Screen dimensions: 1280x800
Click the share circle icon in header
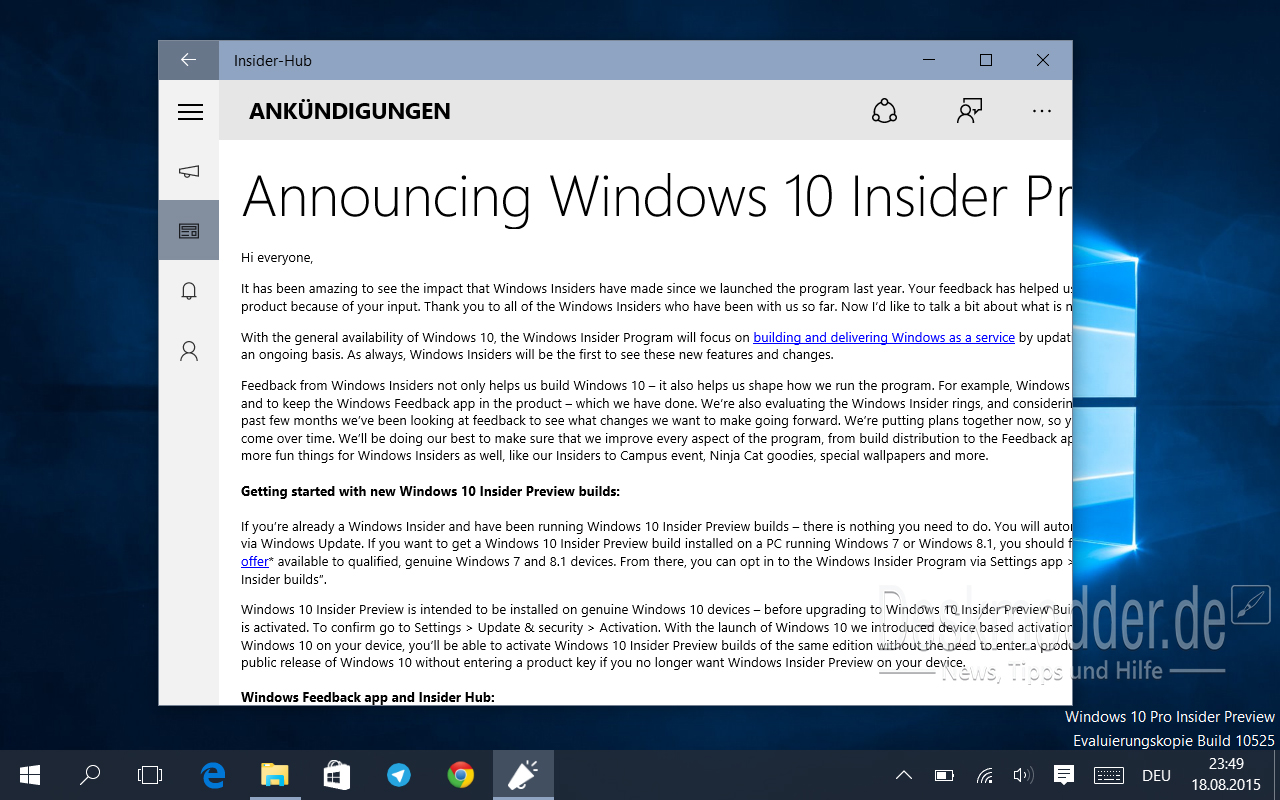coord(884,111)
